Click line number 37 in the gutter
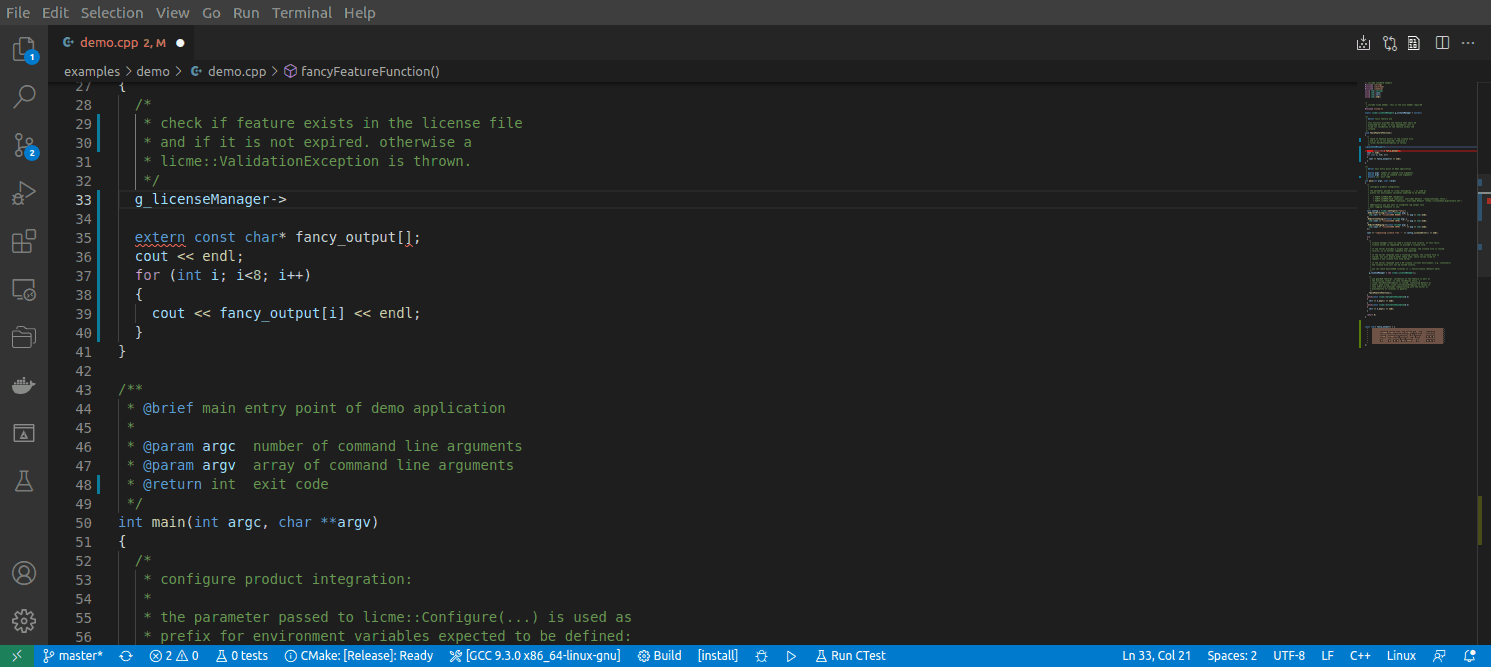Image resolution: width=1491 pixels, height=667 pixels. (83, 275)
